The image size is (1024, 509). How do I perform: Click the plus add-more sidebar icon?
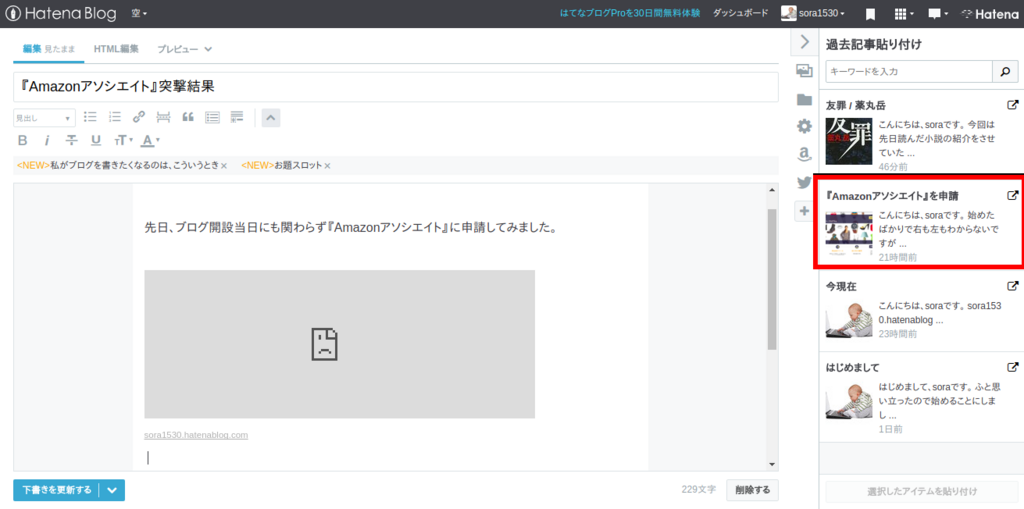click(804, 211)
